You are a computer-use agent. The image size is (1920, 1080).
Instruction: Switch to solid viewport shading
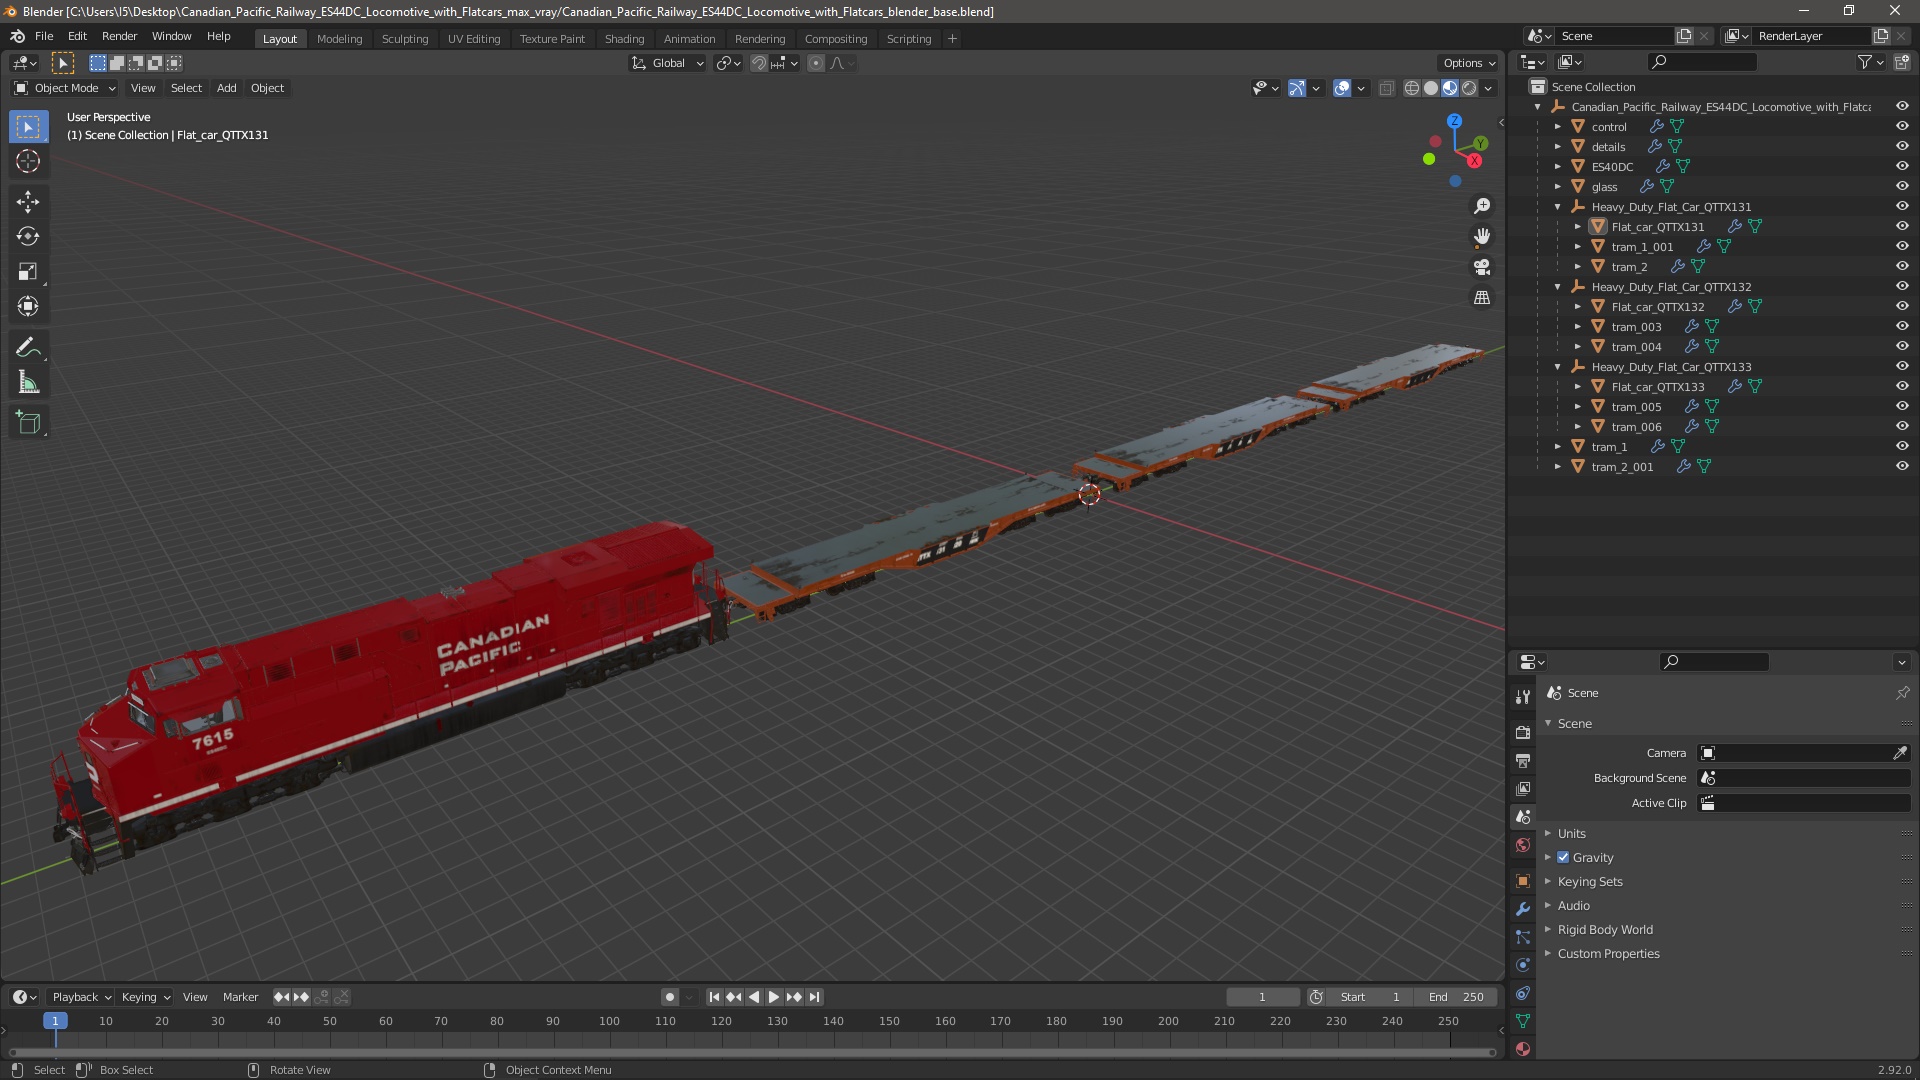click(x=1431, y=88)
